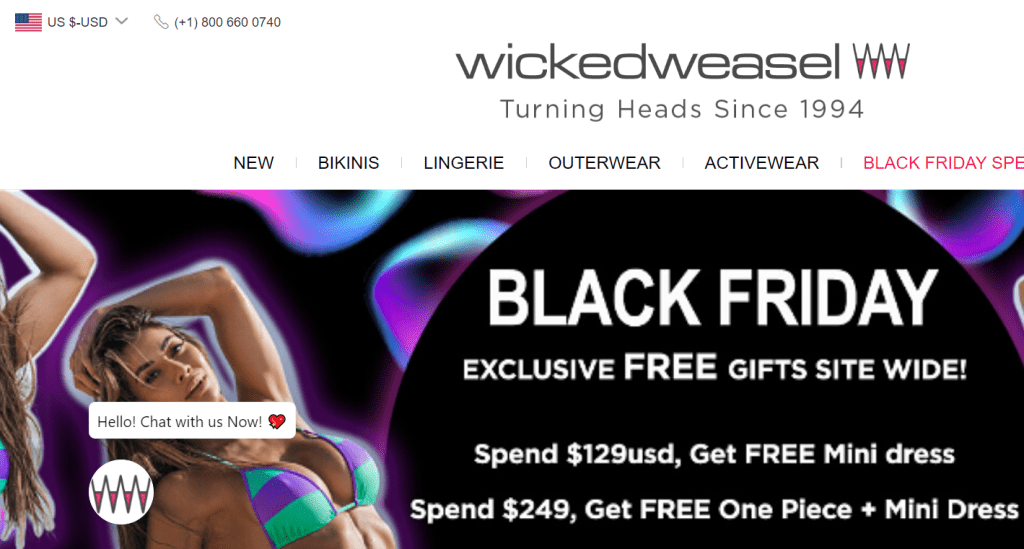The height and width of the screenshot is (549, 1024).
Task: Call the (+1) 800 660 0740 link
Action: 227,22
